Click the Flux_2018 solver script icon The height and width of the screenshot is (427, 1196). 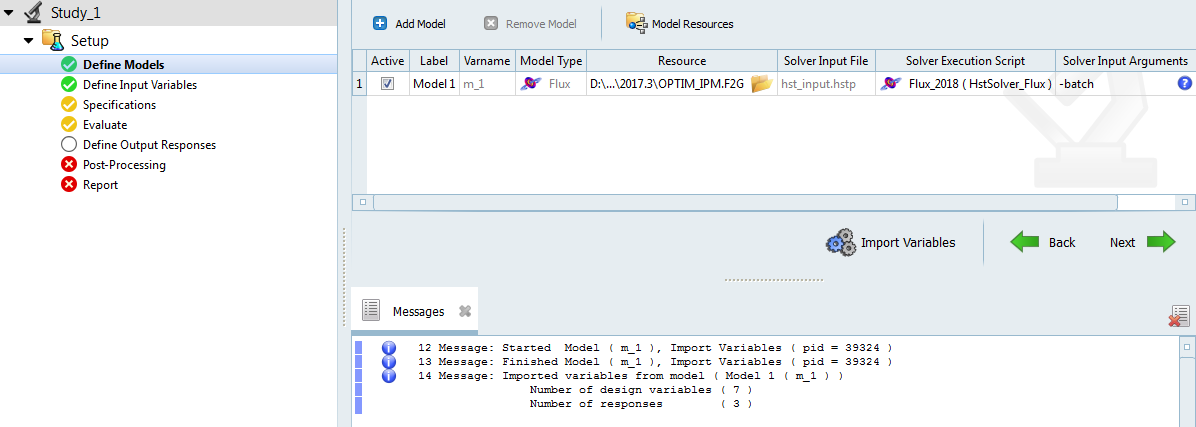(x=891, y=84)
